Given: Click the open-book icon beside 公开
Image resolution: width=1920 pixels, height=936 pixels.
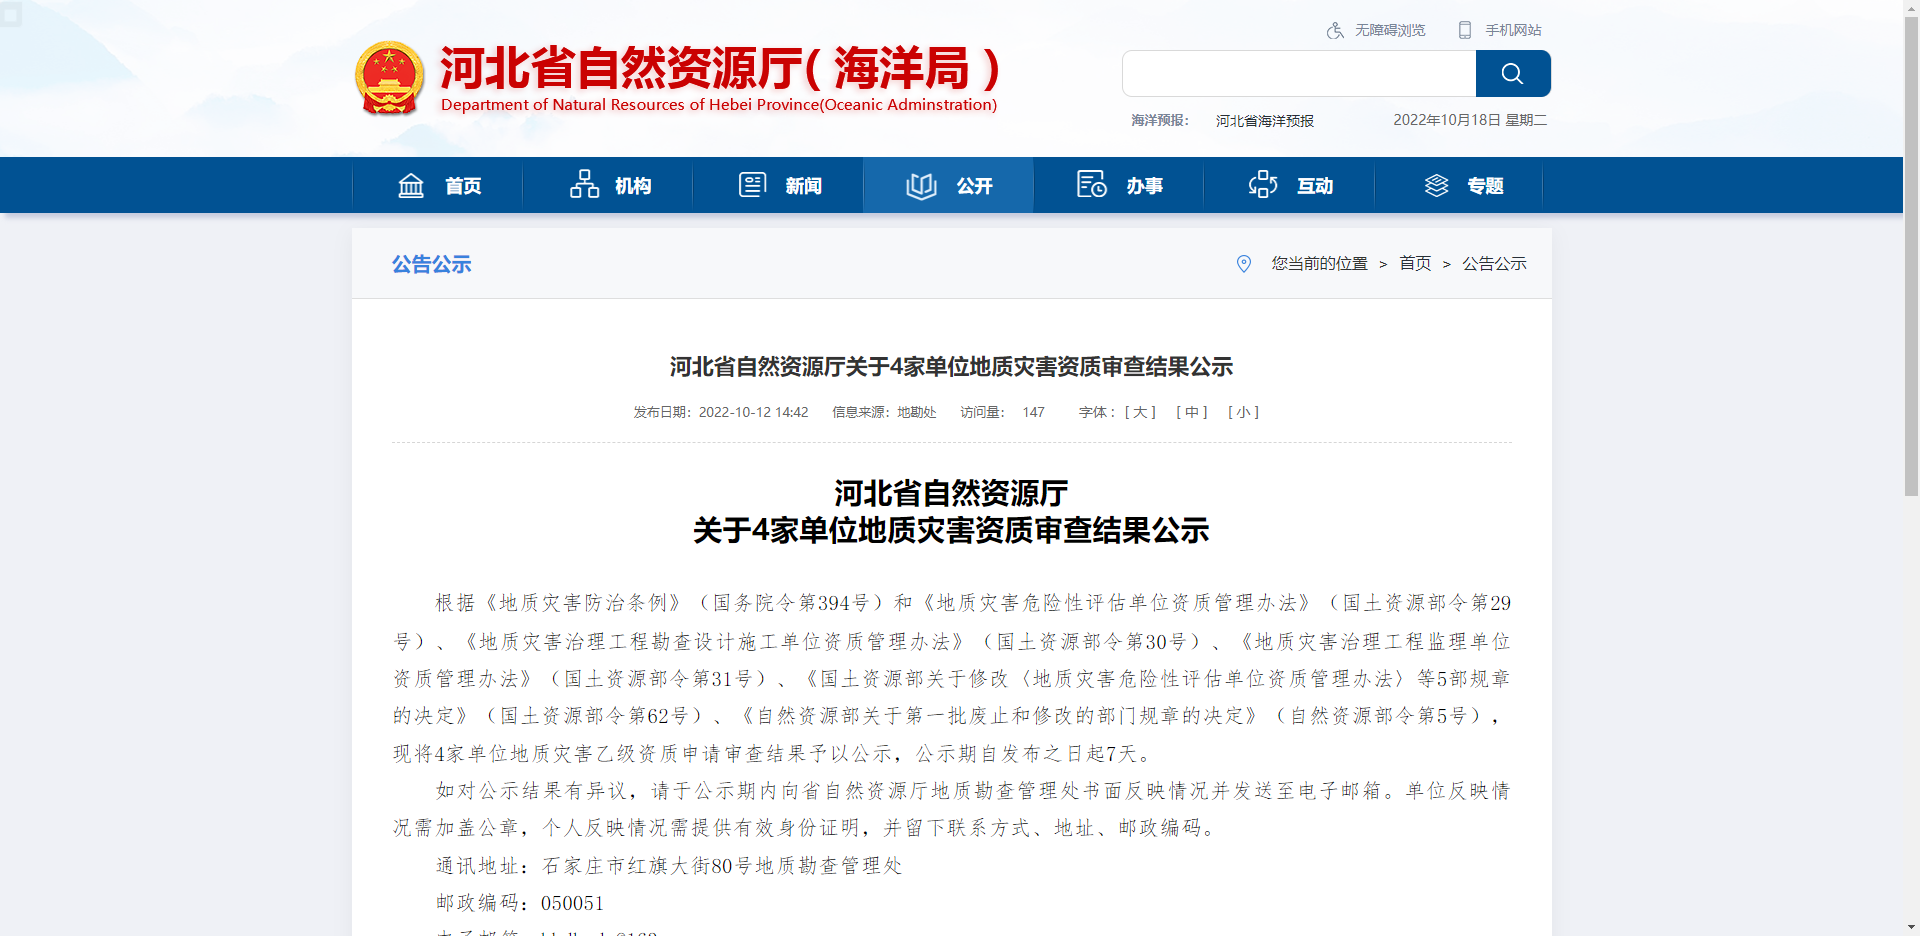Looking at the screenshot, I should click(921, 184).
